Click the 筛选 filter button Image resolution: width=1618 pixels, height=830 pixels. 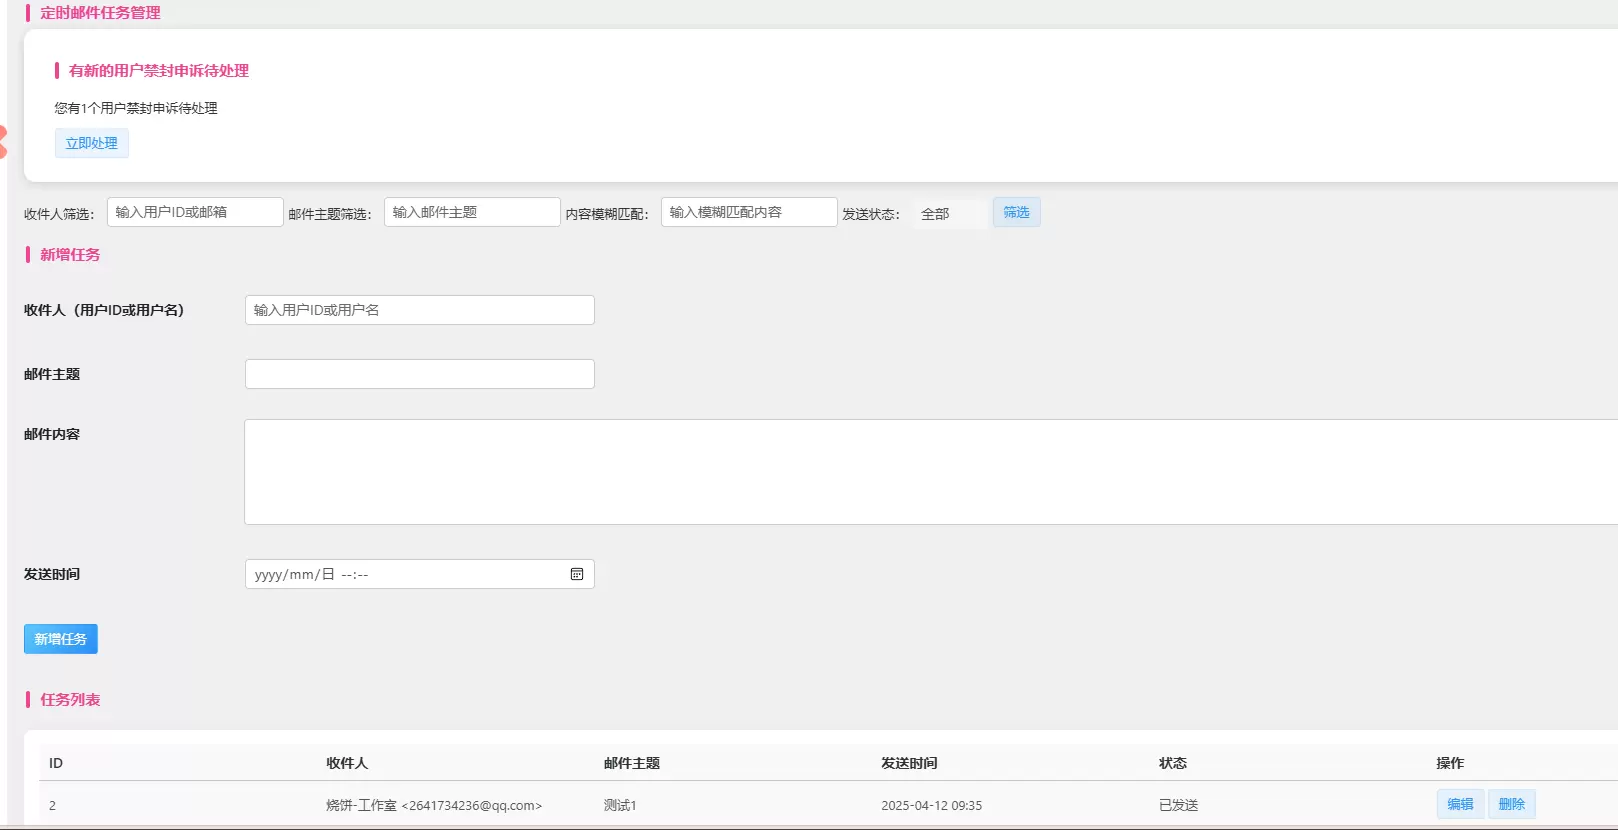click(1016, 212)
